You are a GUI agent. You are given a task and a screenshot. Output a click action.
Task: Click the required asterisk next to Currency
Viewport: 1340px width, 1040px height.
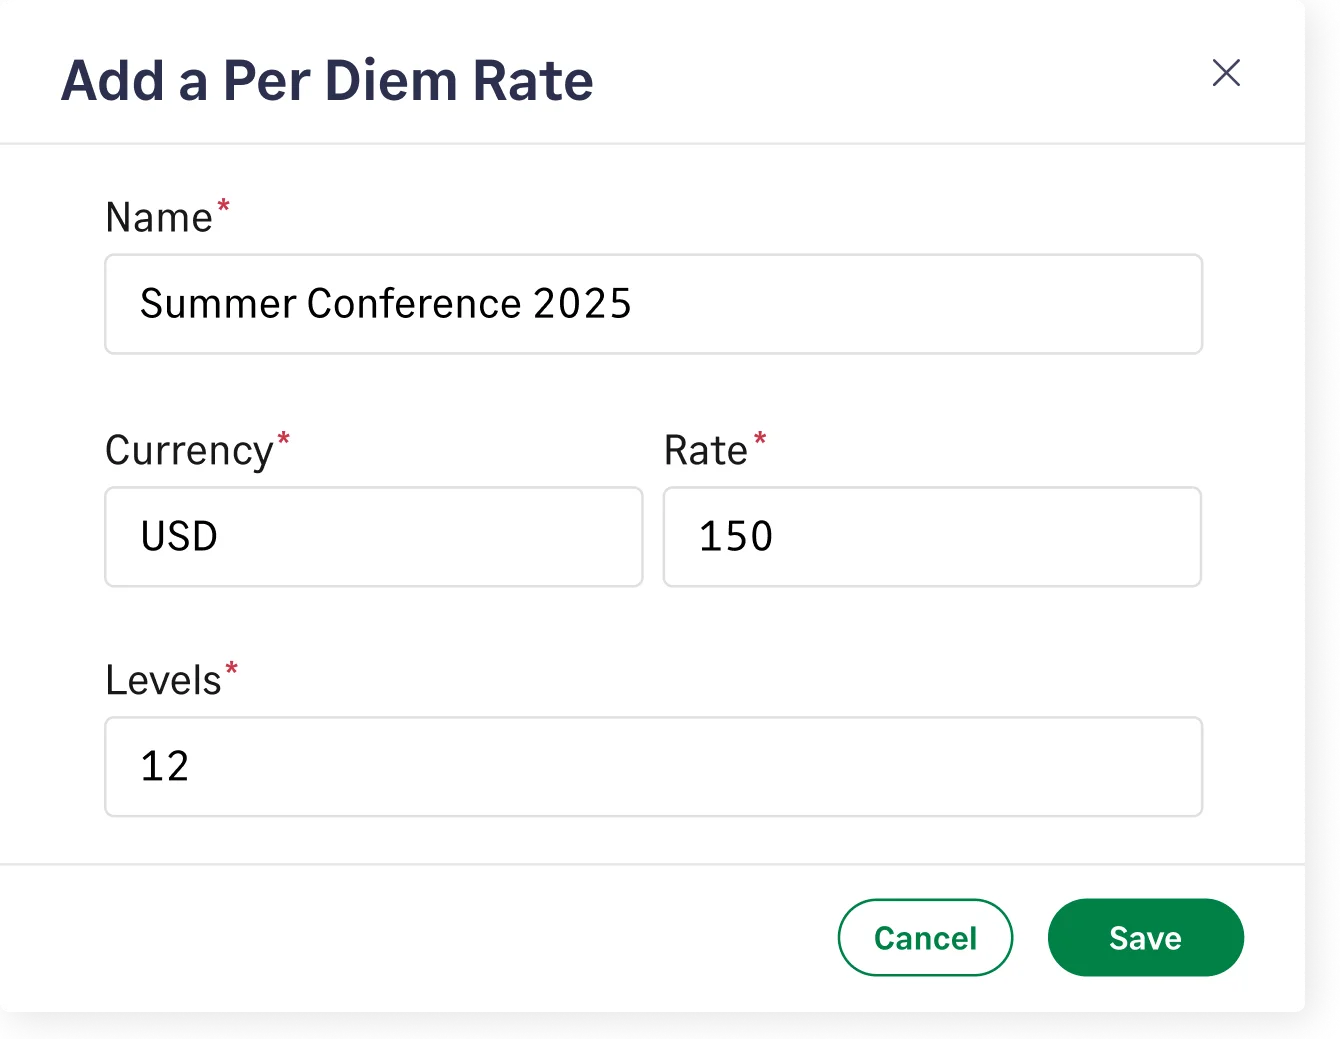click(284, 439)
